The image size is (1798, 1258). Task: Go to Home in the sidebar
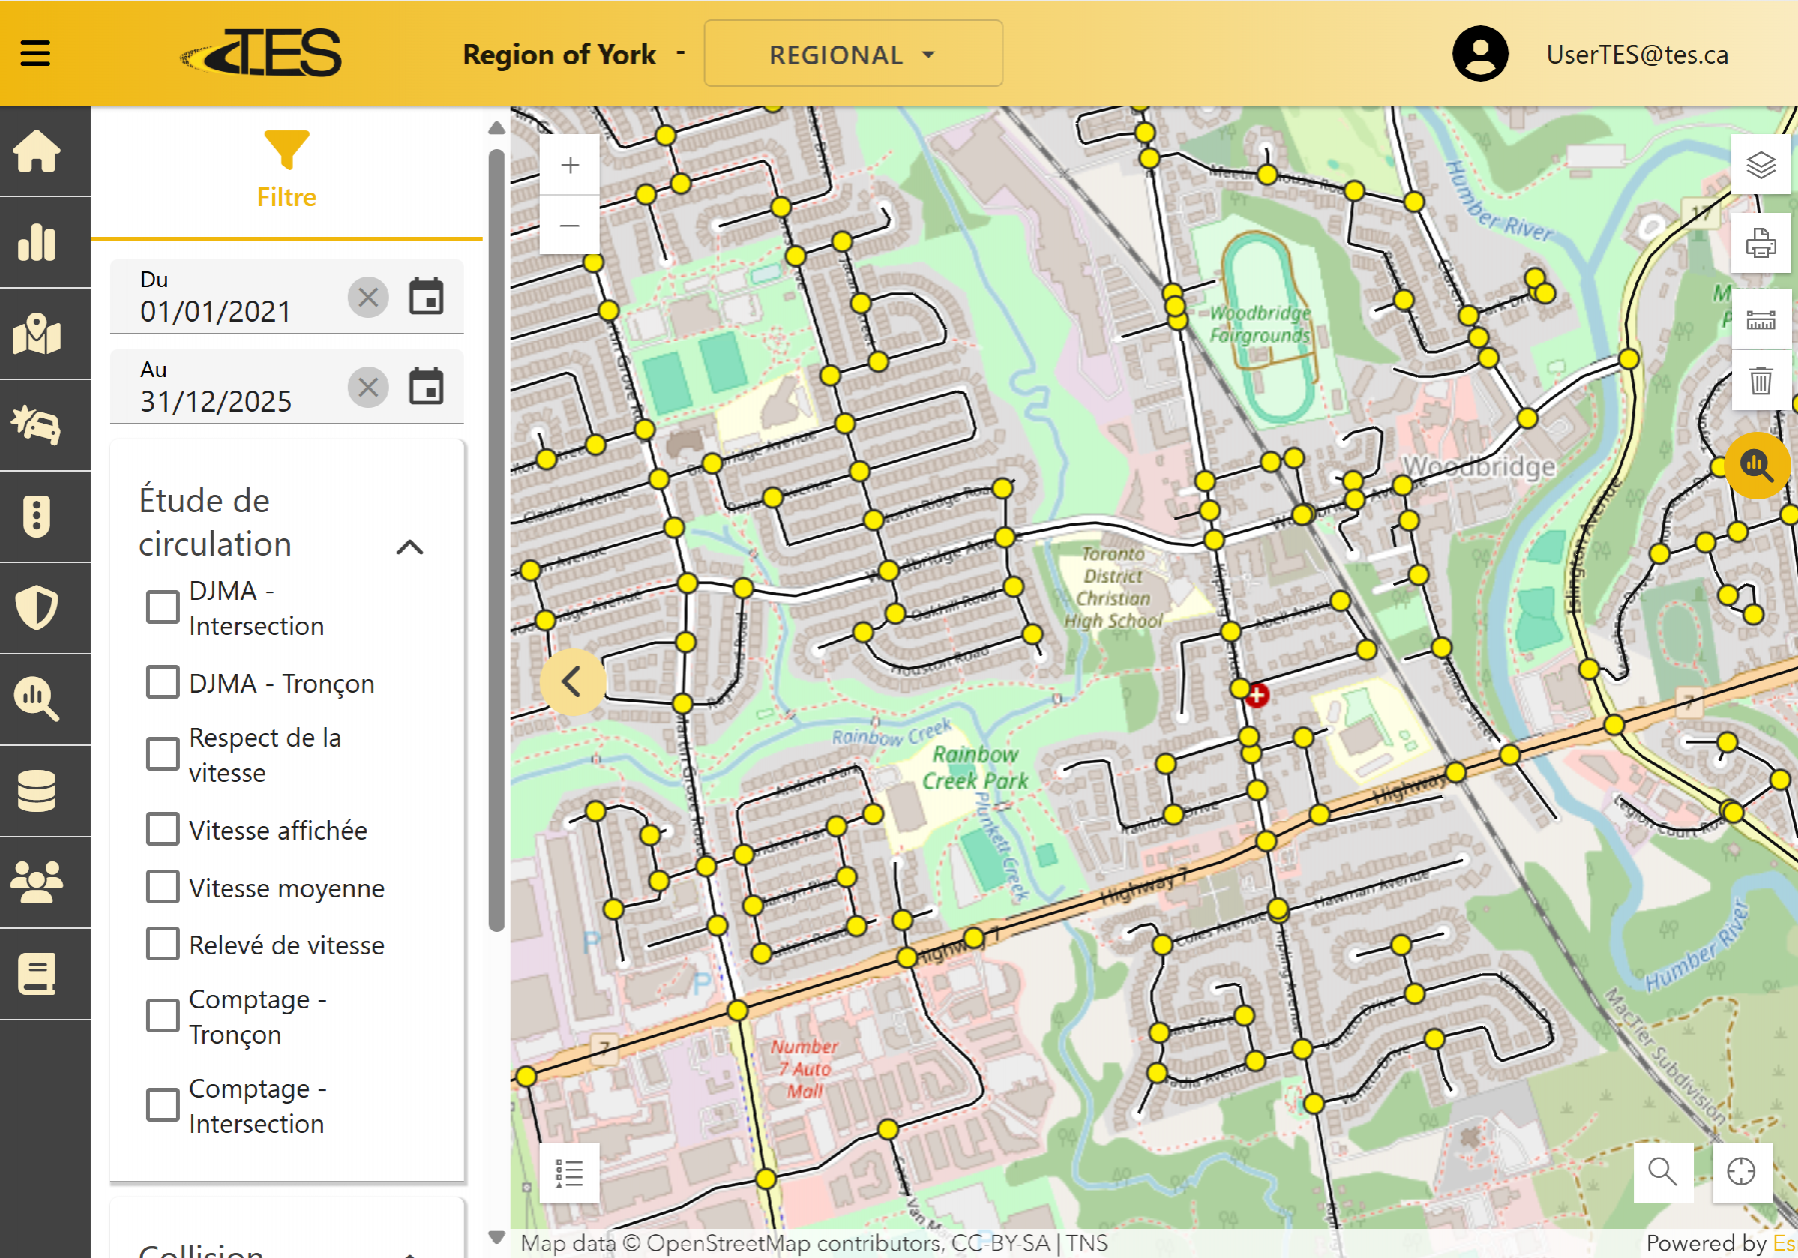(x=37, y=151)
